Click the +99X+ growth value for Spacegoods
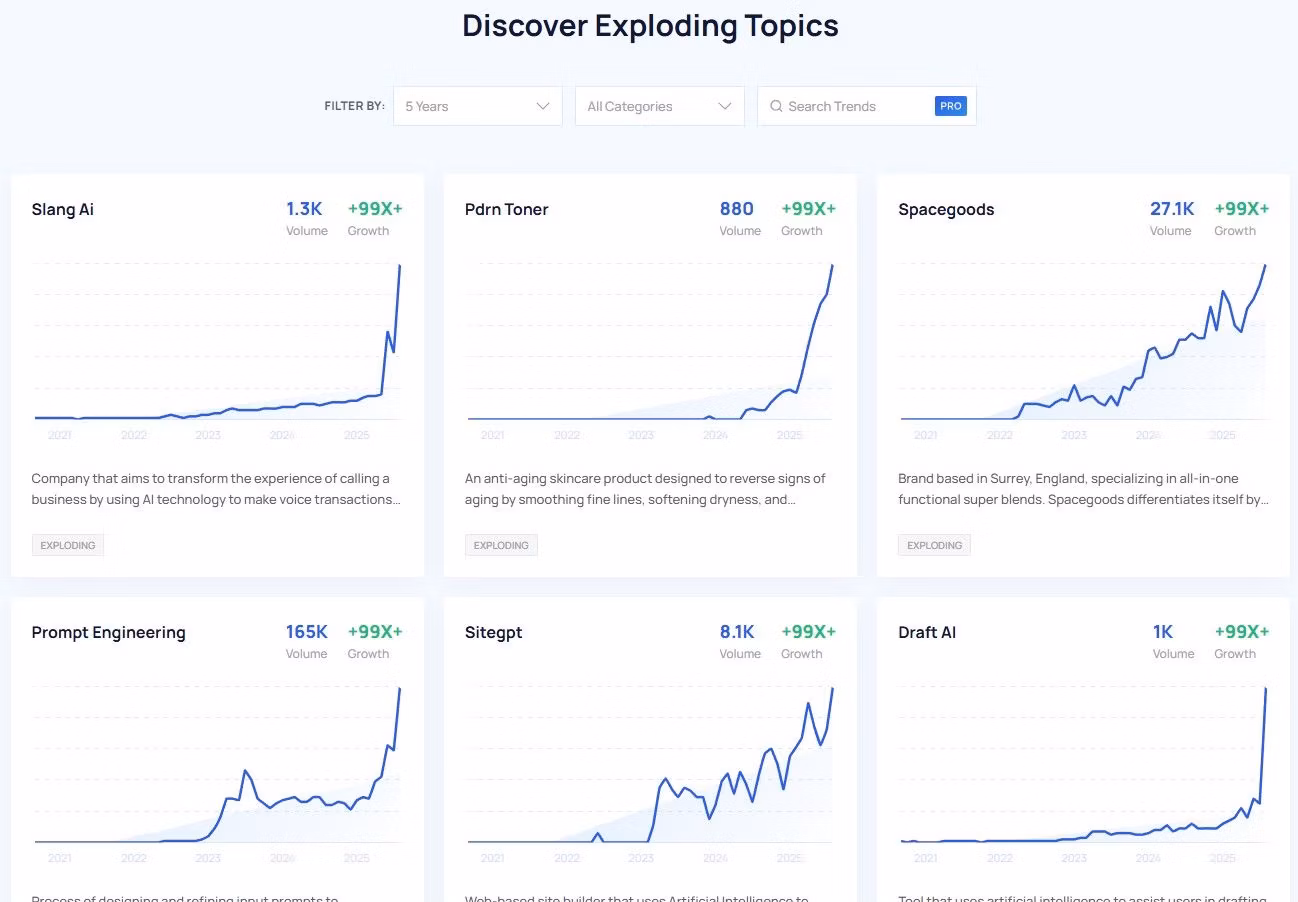The width and height of the screenshot is (1298, 902). pos(1242,209)
